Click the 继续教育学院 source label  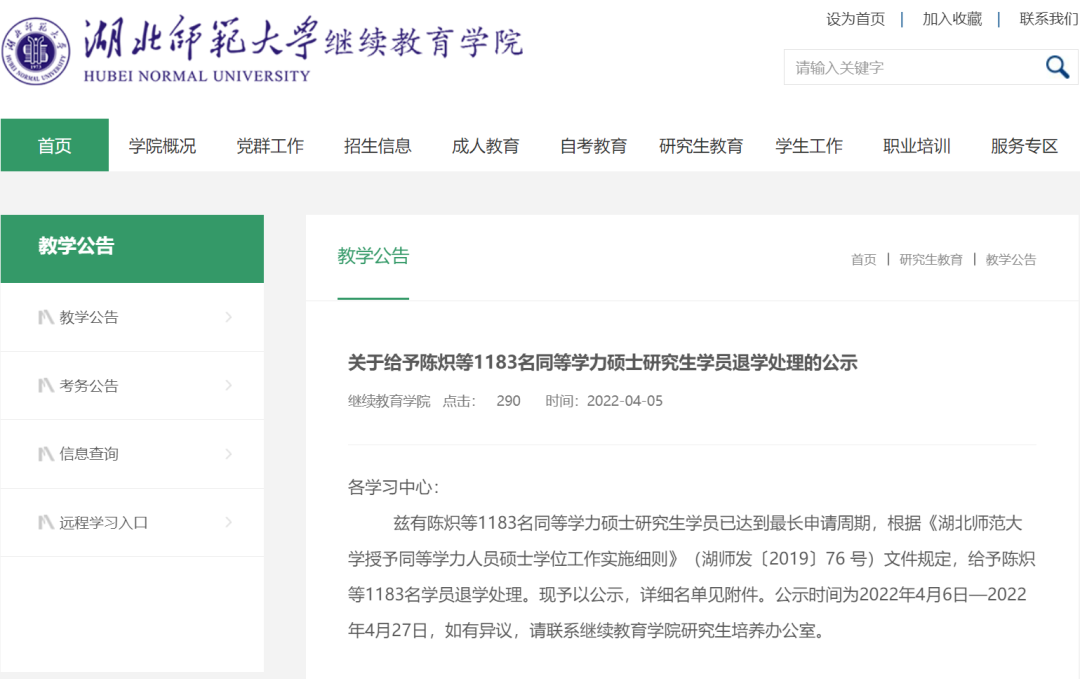389,401
